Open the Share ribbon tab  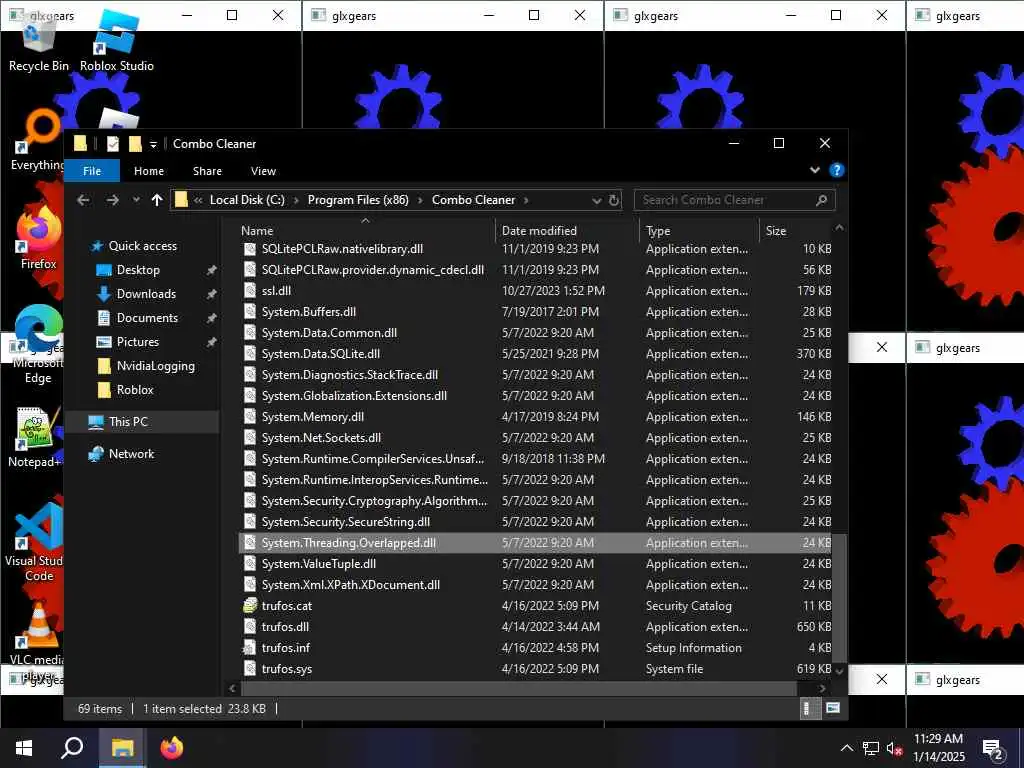[x=207, y=170]
